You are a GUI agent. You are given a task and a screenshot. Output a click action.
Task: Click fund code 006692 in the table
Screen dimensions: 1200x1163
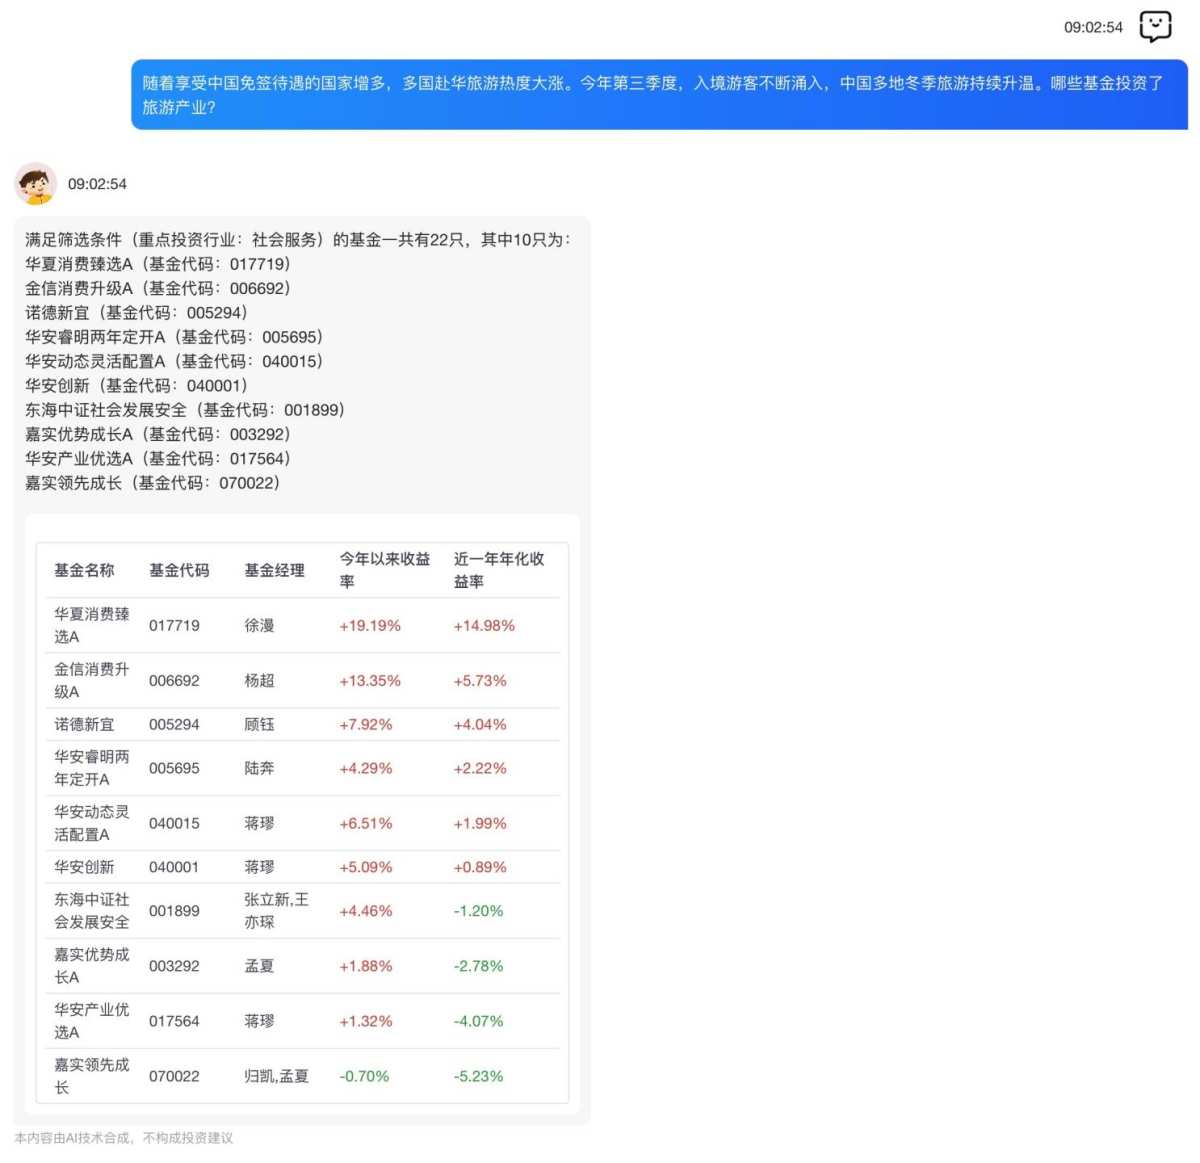(x=174, y=681)
